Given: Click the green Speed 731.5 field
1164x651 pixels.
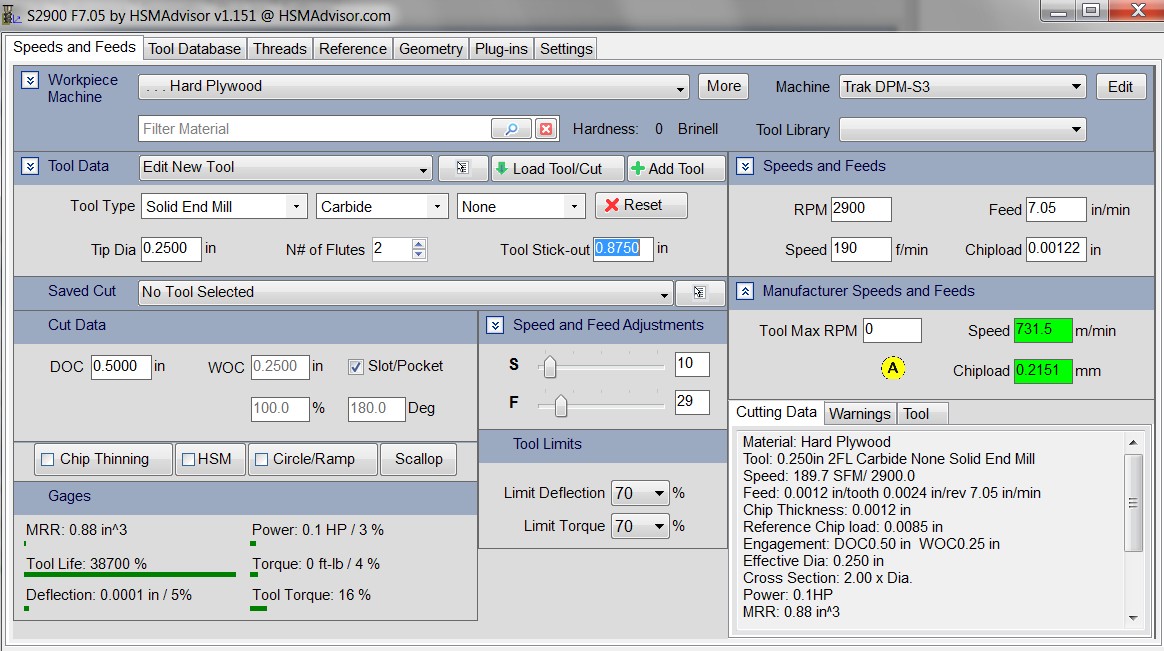Looking at the screenshot, I should pos(1043,330).
